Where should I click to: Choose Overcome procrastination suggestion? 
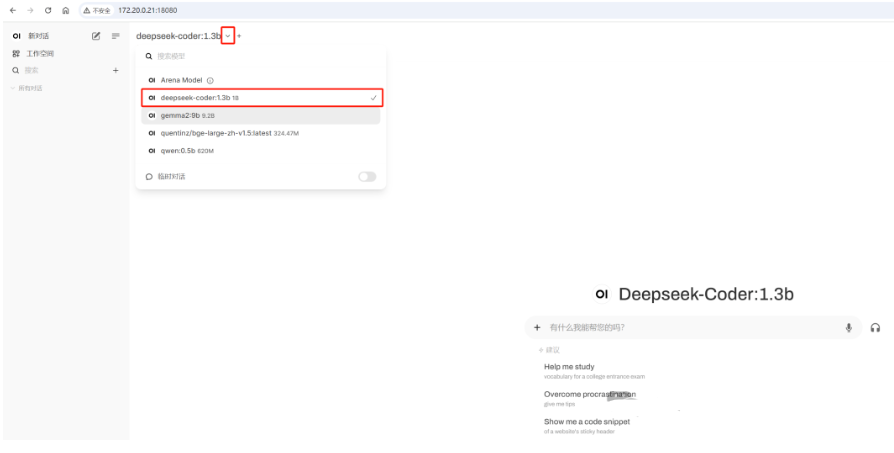[590, 398]
